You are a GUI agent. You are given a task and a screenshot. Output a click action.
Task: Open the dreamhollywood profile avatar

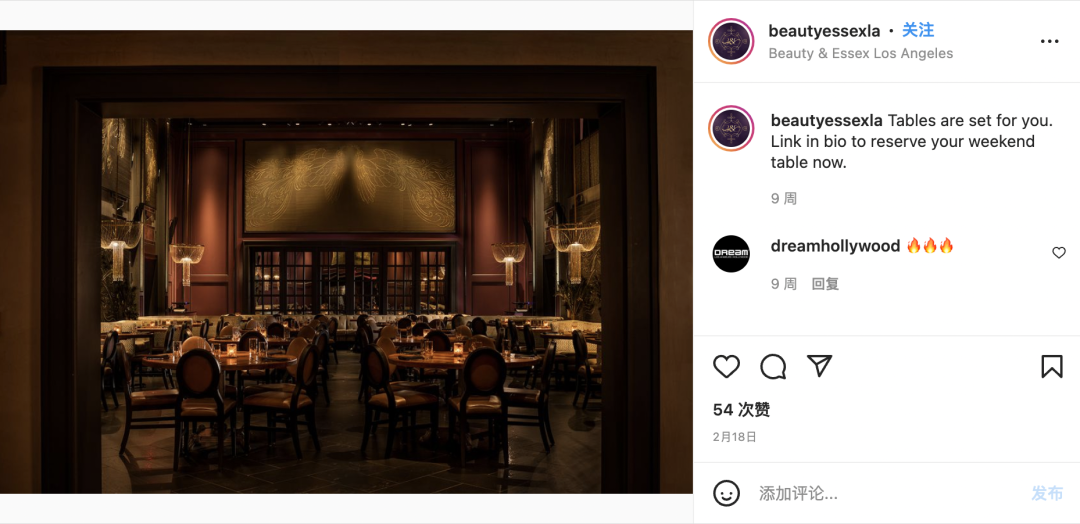(731, 254)
